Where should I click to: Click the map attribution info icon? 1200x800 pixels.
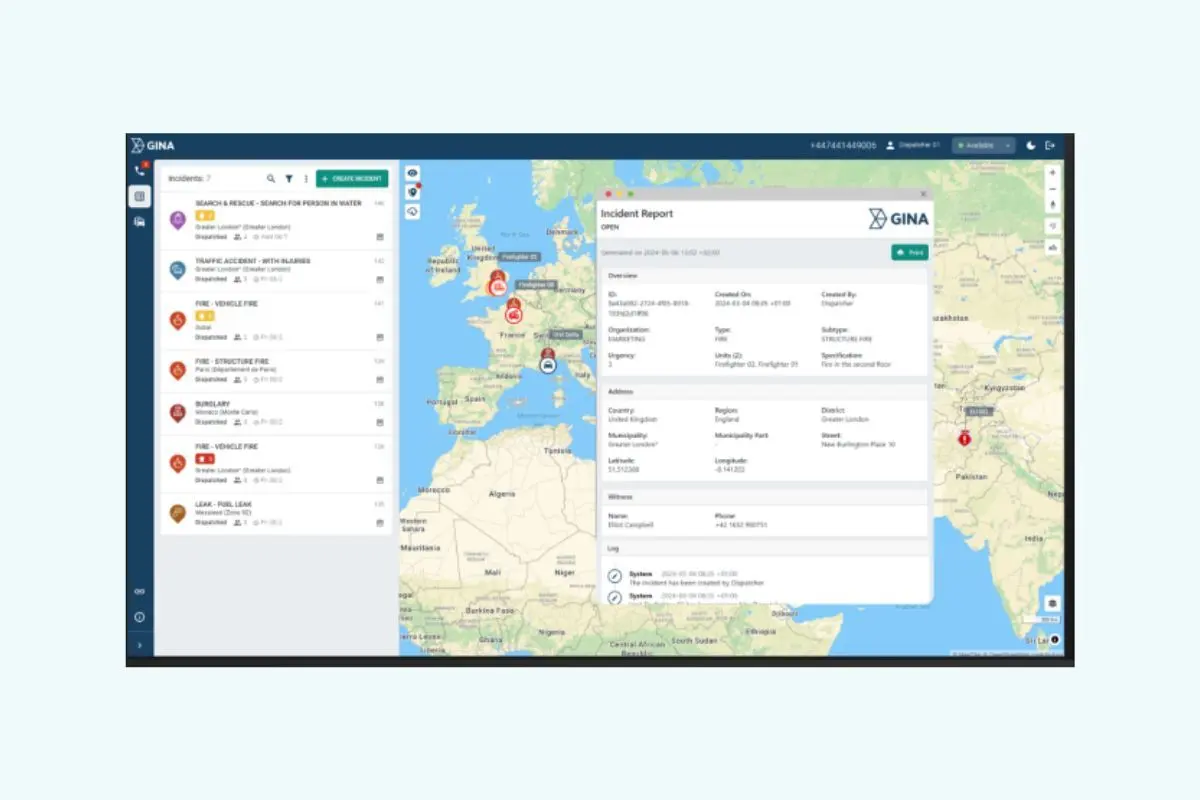(x=1054, y=640)
